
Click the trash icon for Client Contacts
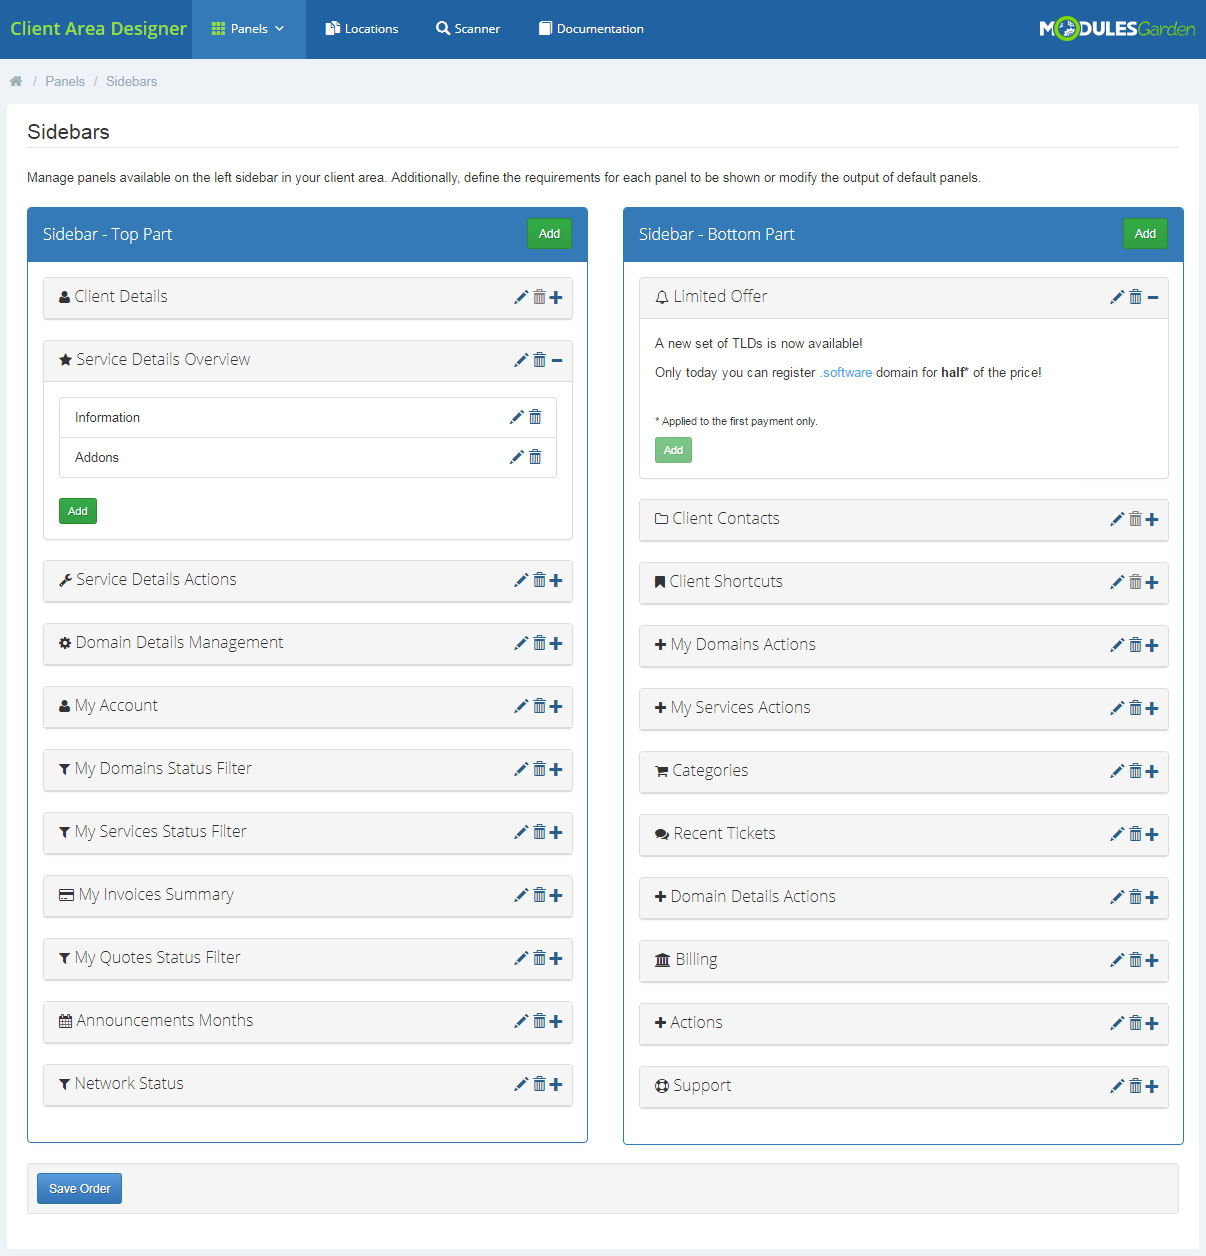tap(1135, 519)
